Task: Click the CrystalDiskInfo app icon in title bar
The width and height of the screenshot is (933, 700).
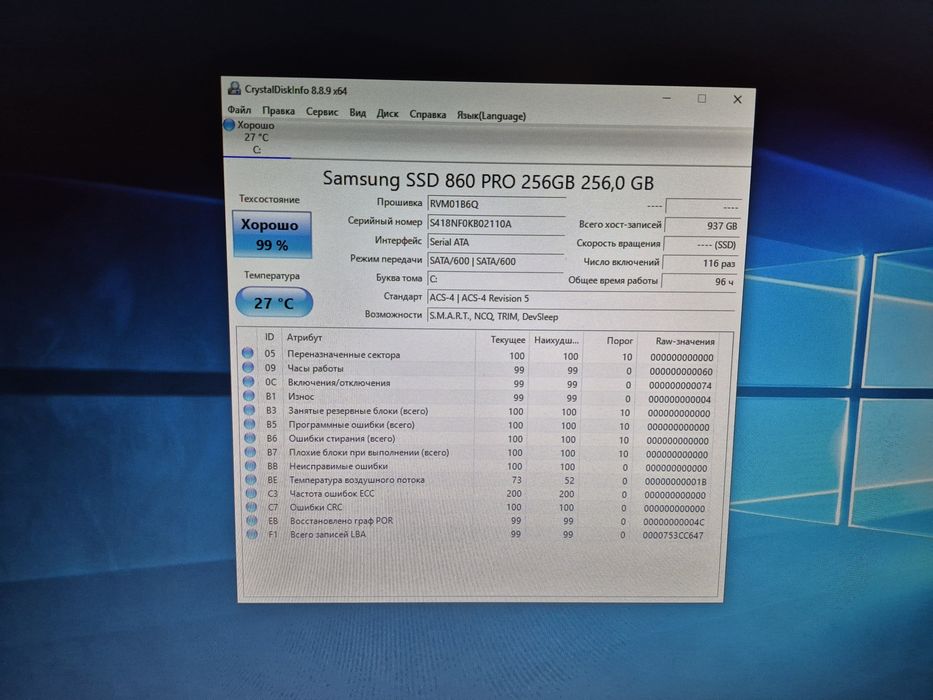Action: coord(234,89)
